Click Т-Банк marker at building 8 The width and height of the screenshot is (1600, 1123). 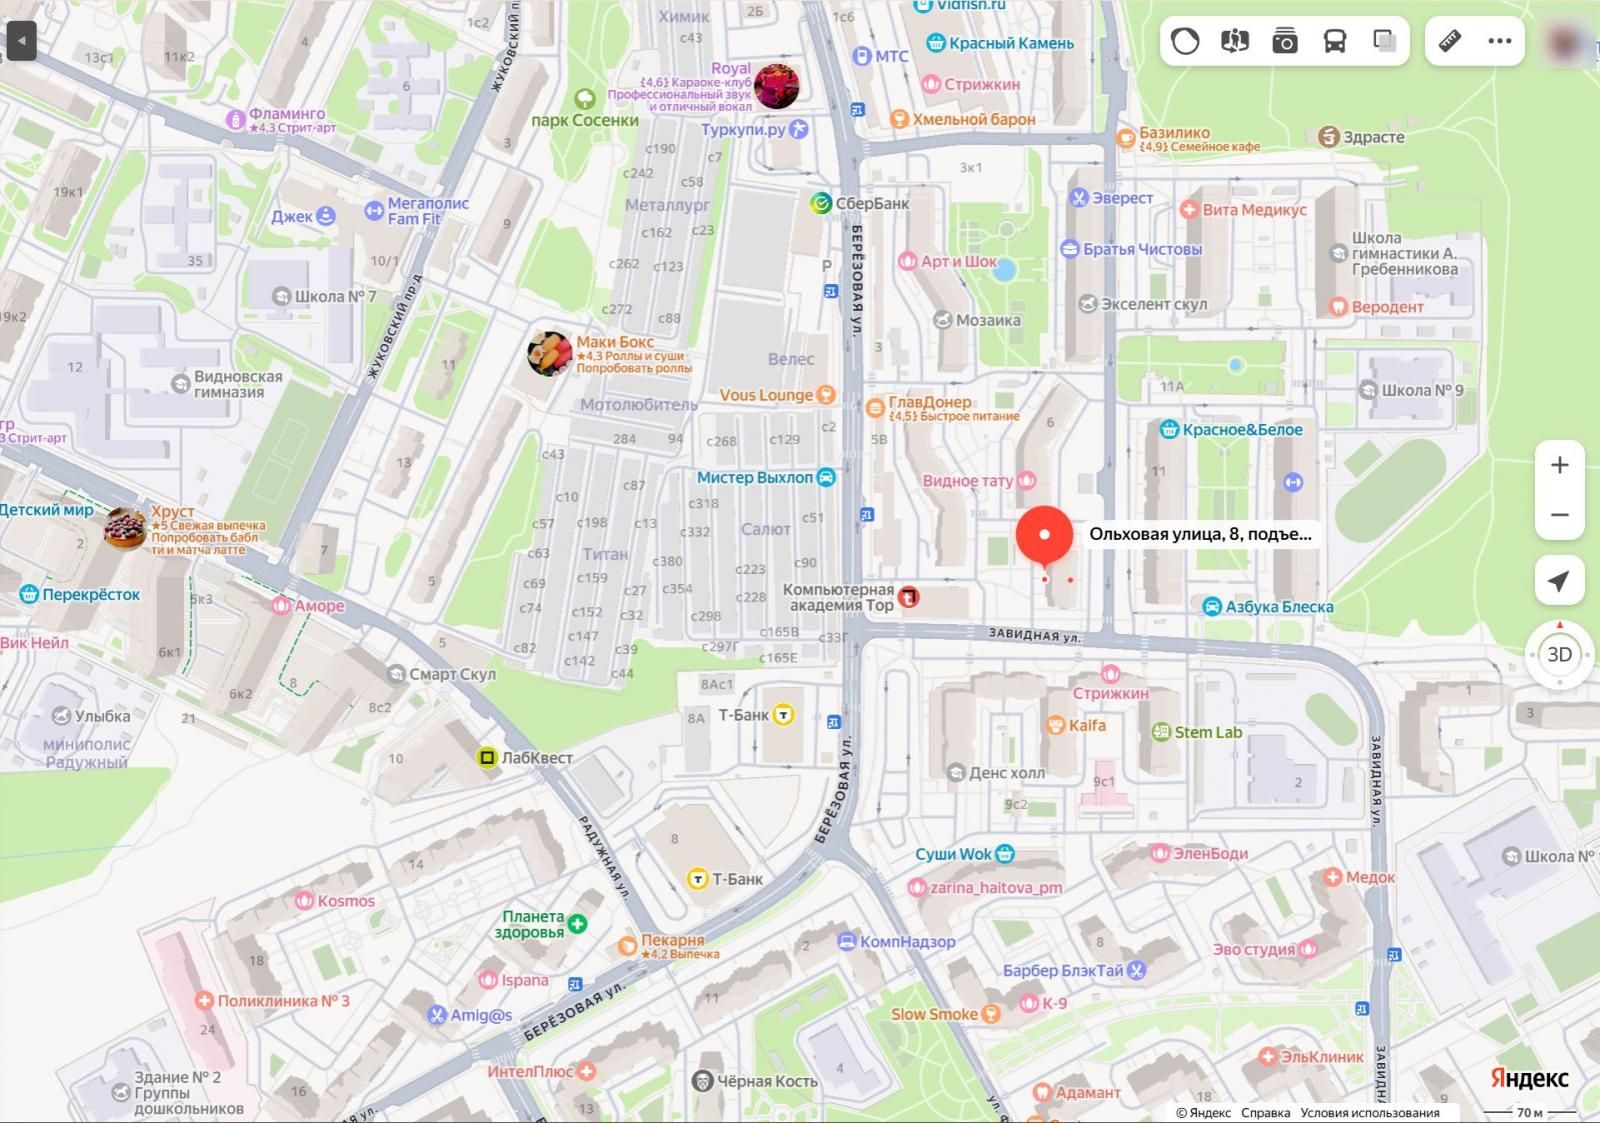coord(697,879)
